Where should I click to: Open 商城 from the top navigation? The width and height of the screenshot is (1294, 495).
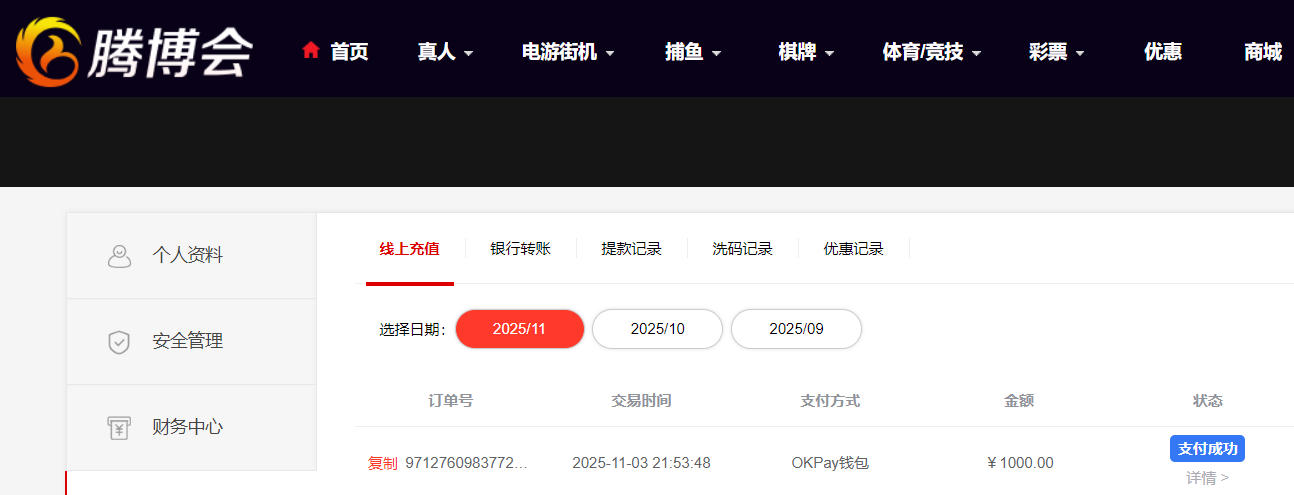point(1263,52)
